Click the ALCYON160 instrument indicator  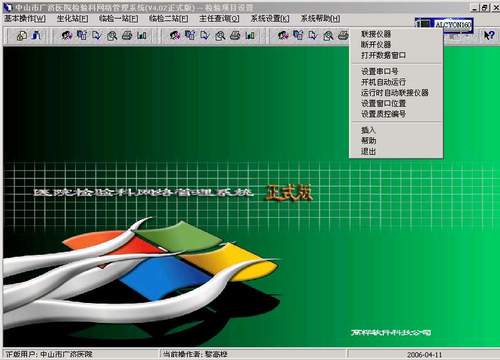click(444, 24)
